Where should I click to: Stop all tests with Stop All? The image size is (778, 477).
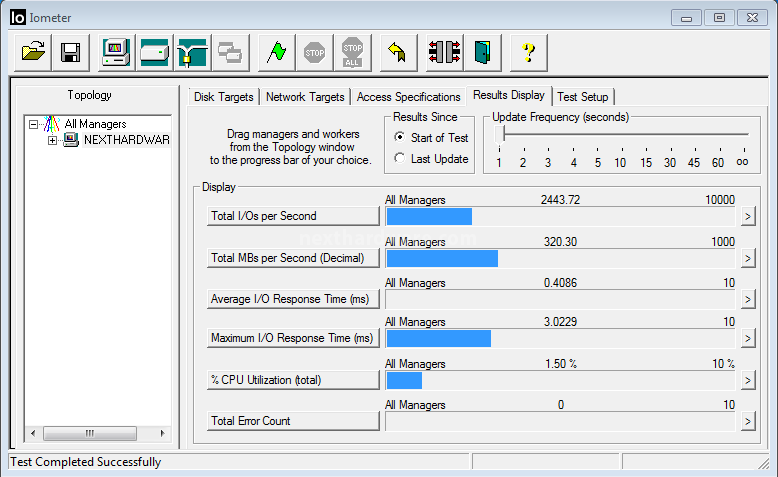coord(352,53)
